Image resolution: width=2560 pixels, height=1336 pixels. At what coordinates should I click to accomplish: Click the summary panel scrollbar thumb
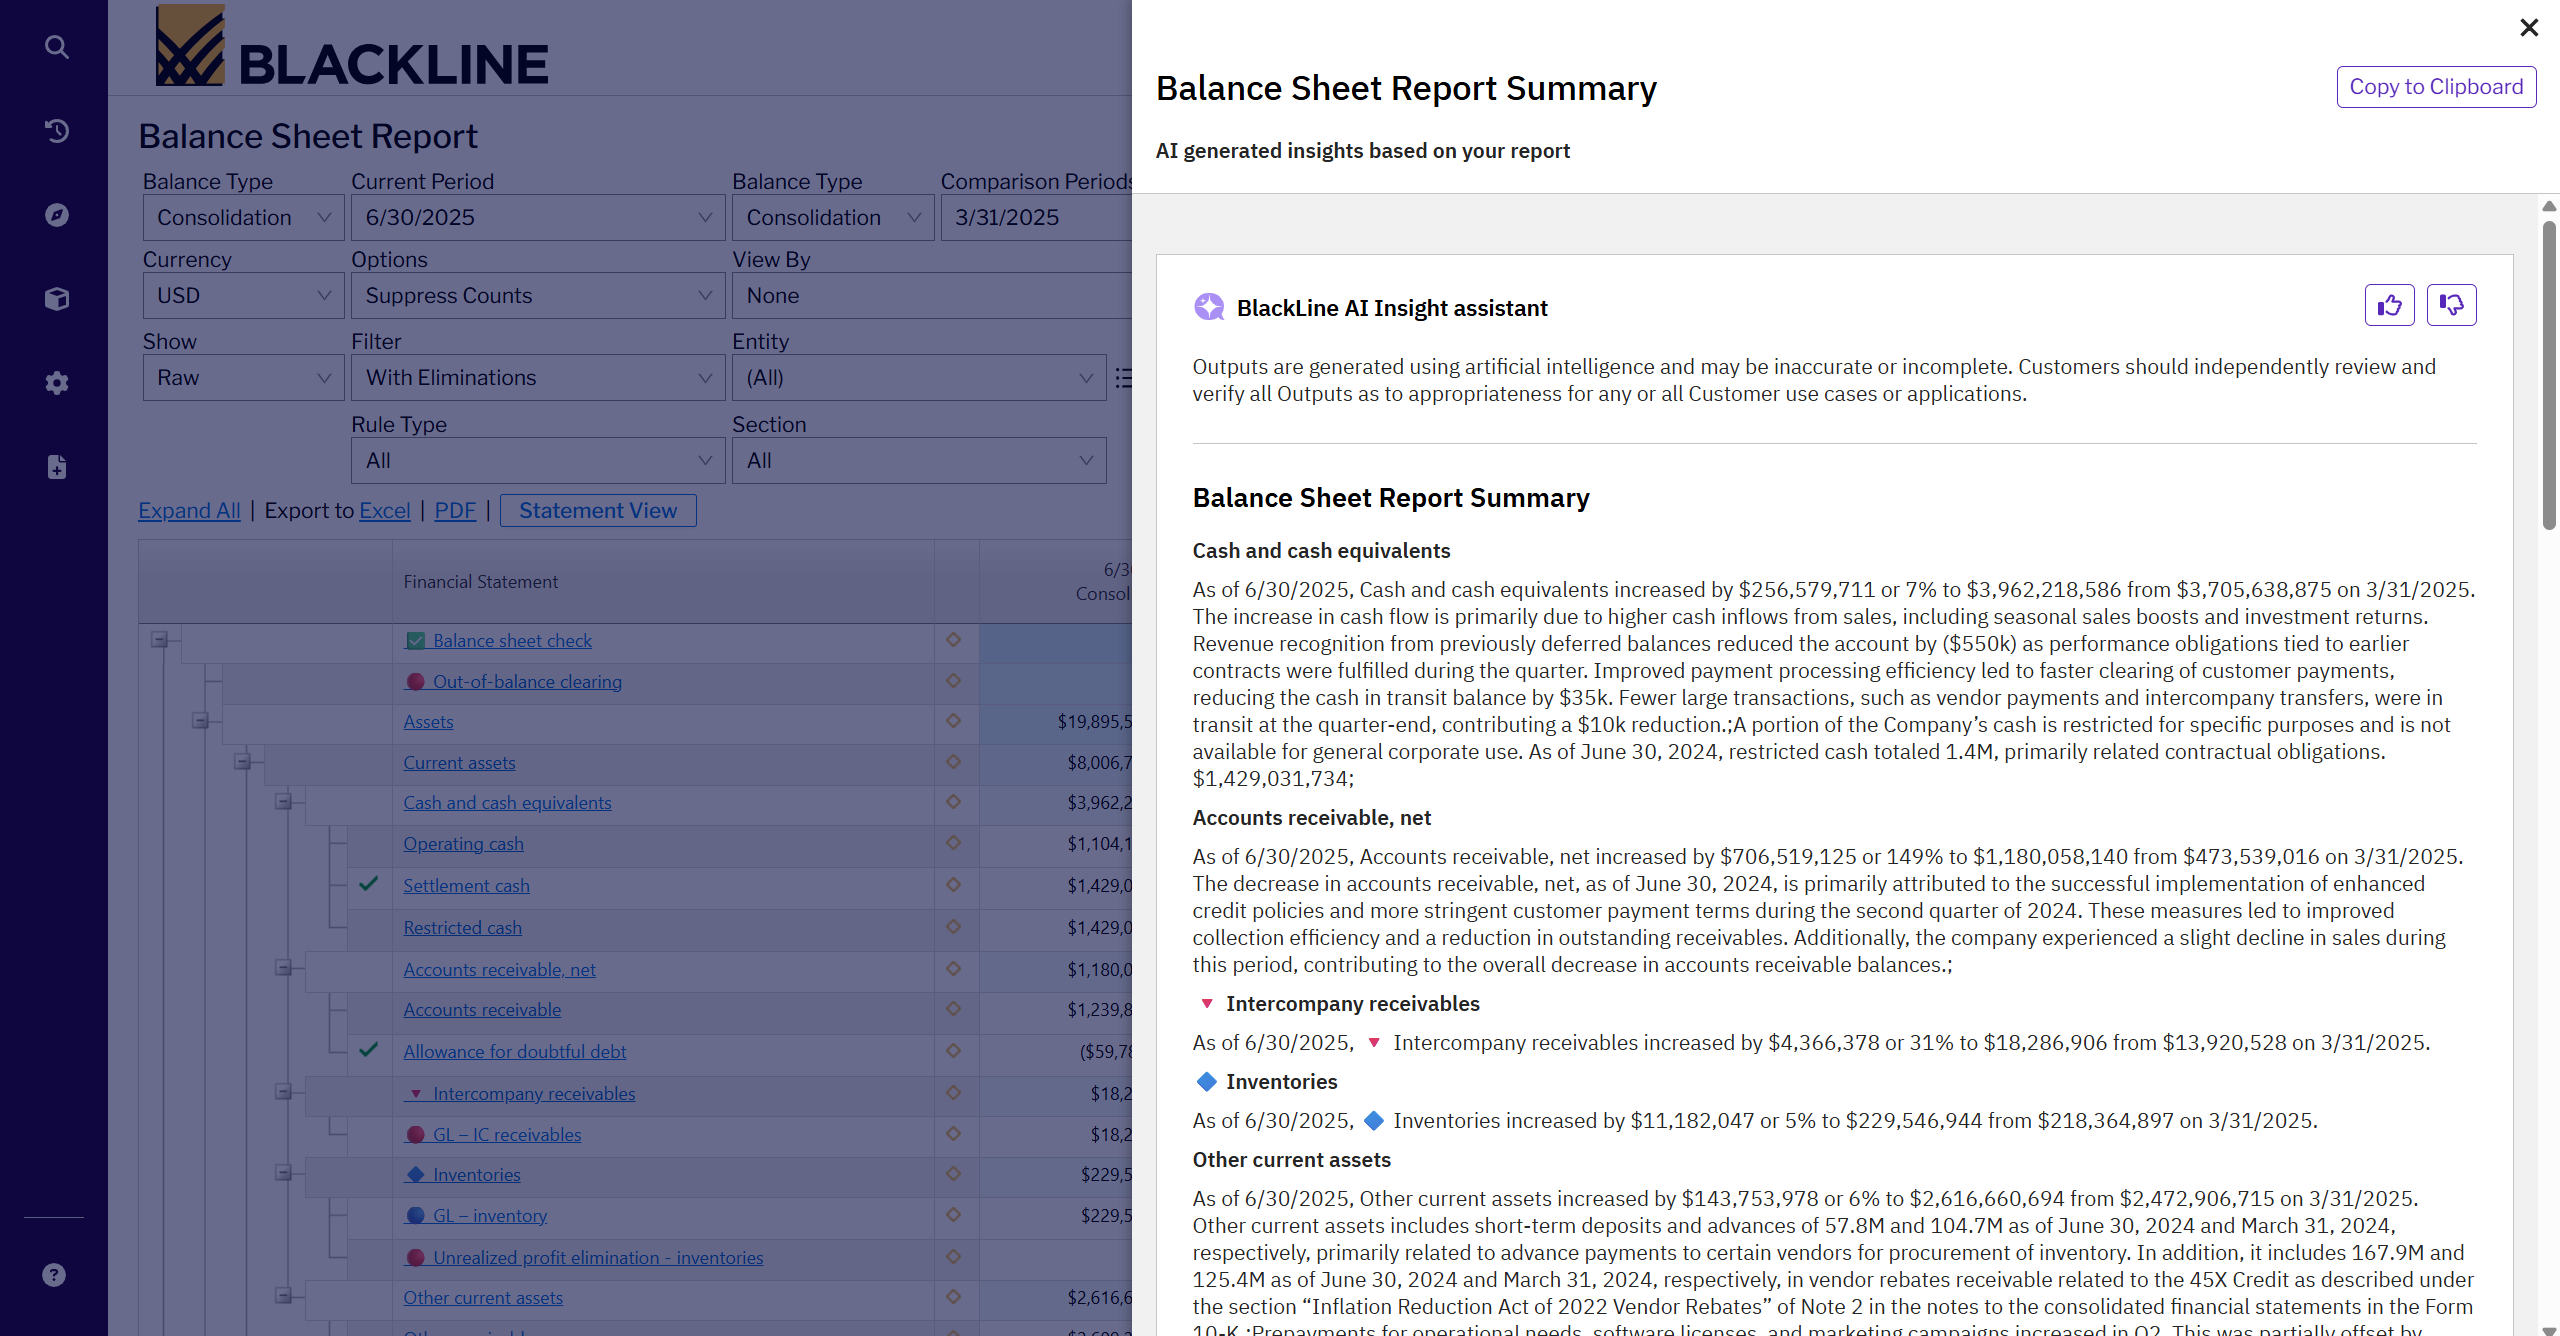coord(2549,375)
